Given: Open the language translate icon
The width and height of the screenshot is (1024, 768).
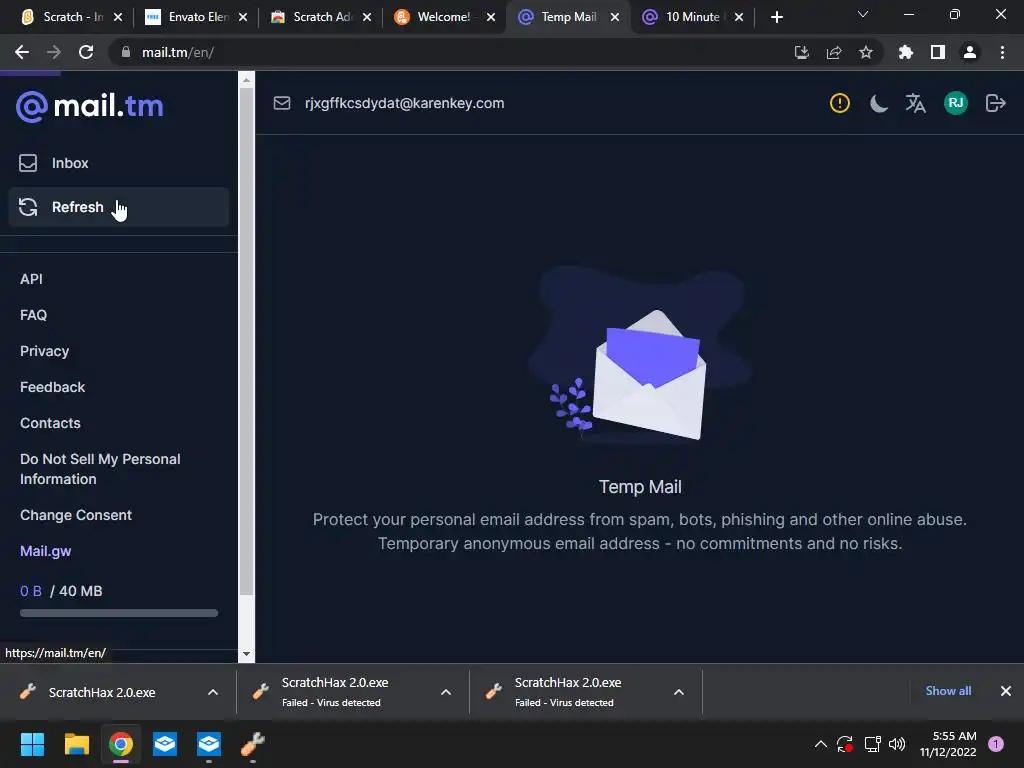Looking at the screenshot, I should (x=916, y=103).
